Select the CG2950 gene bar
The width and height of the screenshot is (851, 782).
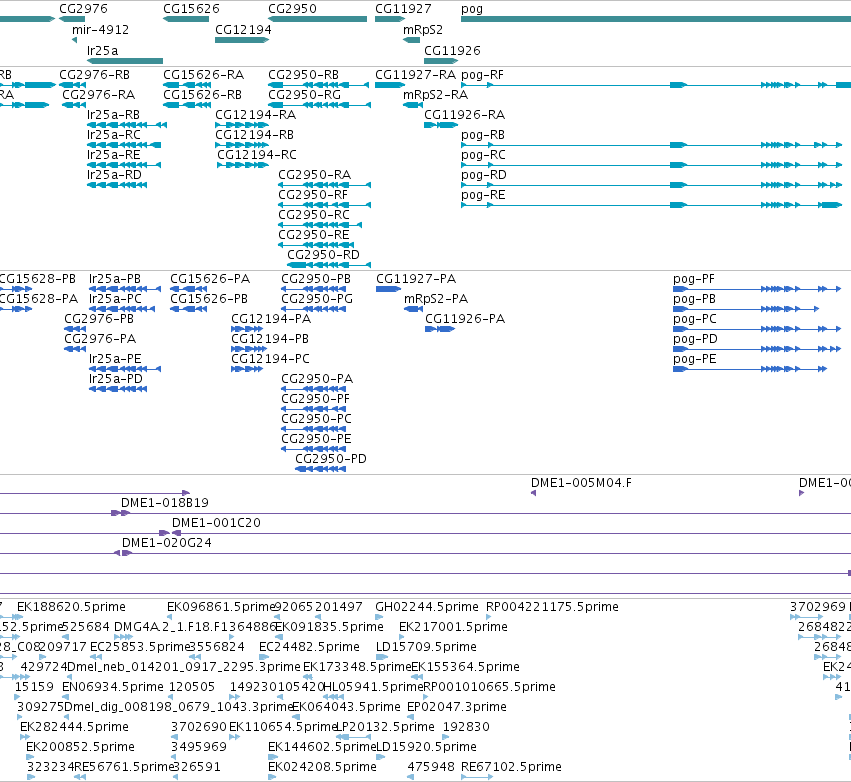pyautogui.click(x=317, y=19)
